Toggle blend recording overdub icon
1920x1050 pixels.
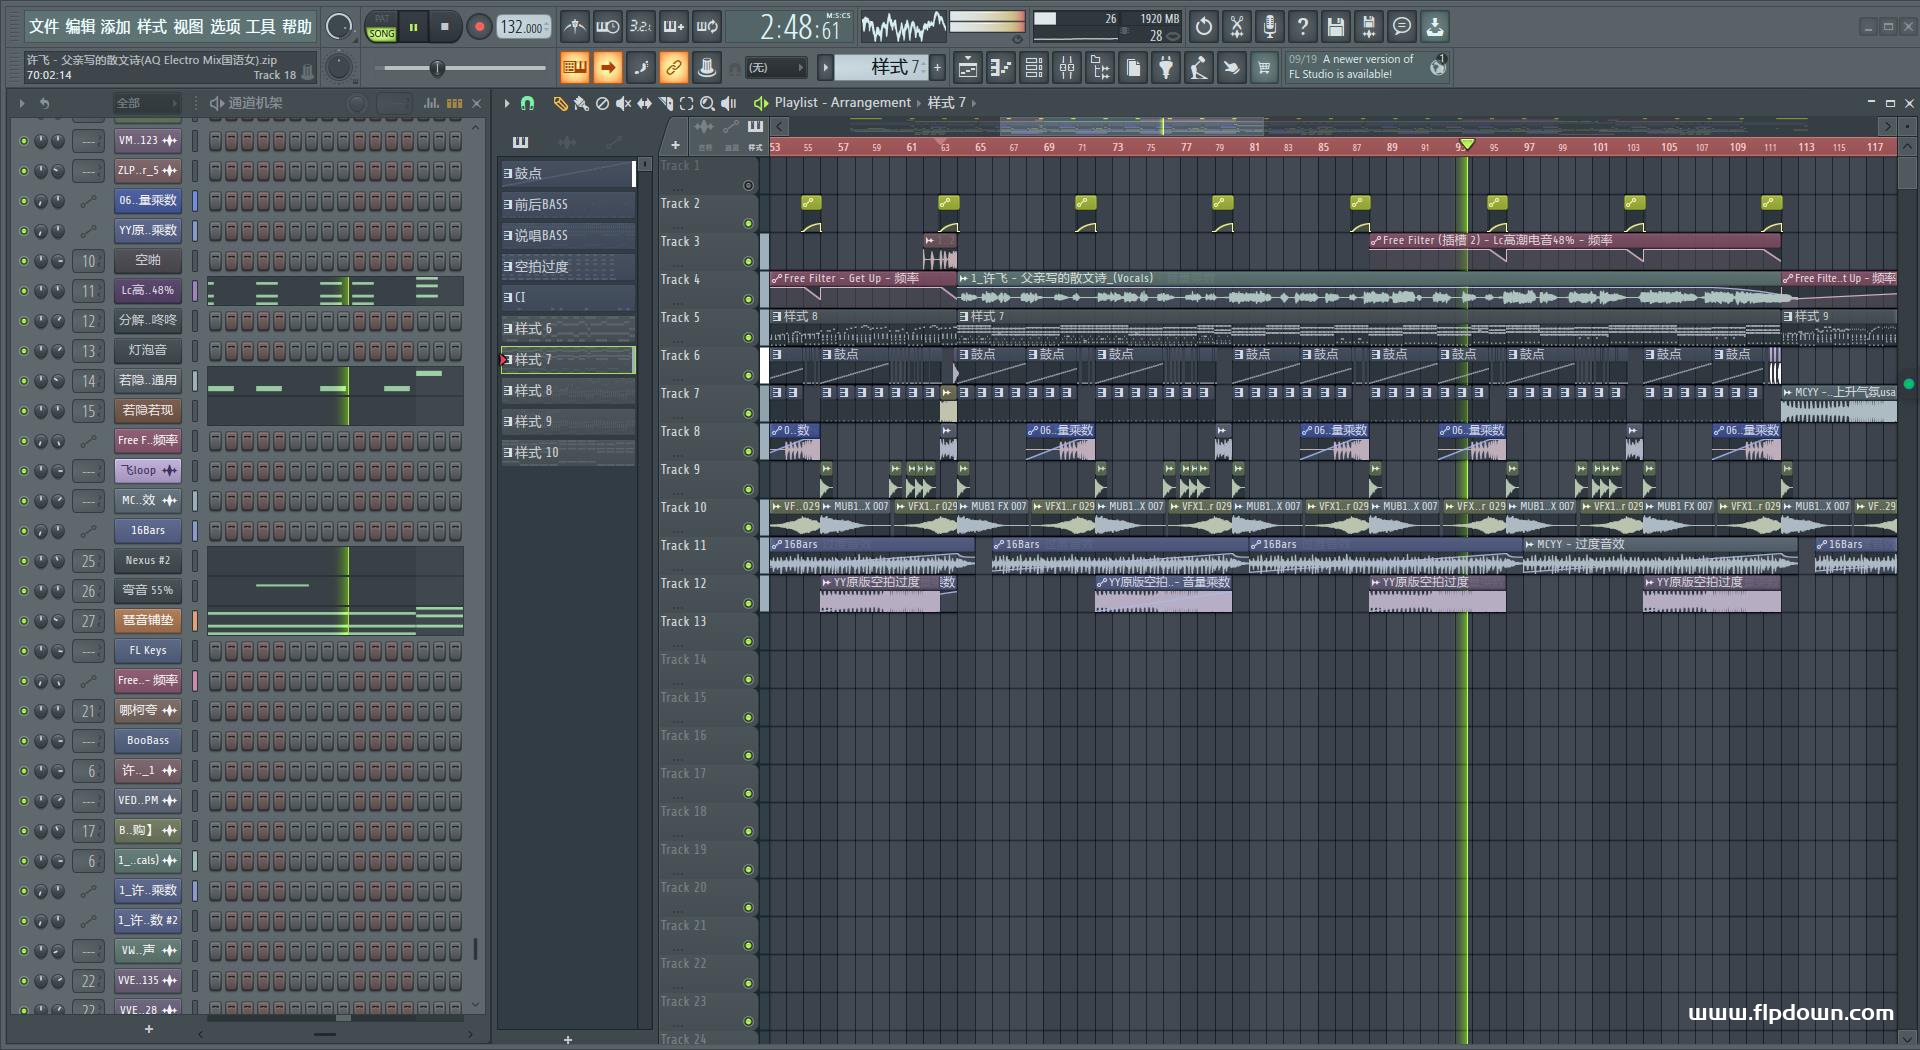tap(673, 27)
